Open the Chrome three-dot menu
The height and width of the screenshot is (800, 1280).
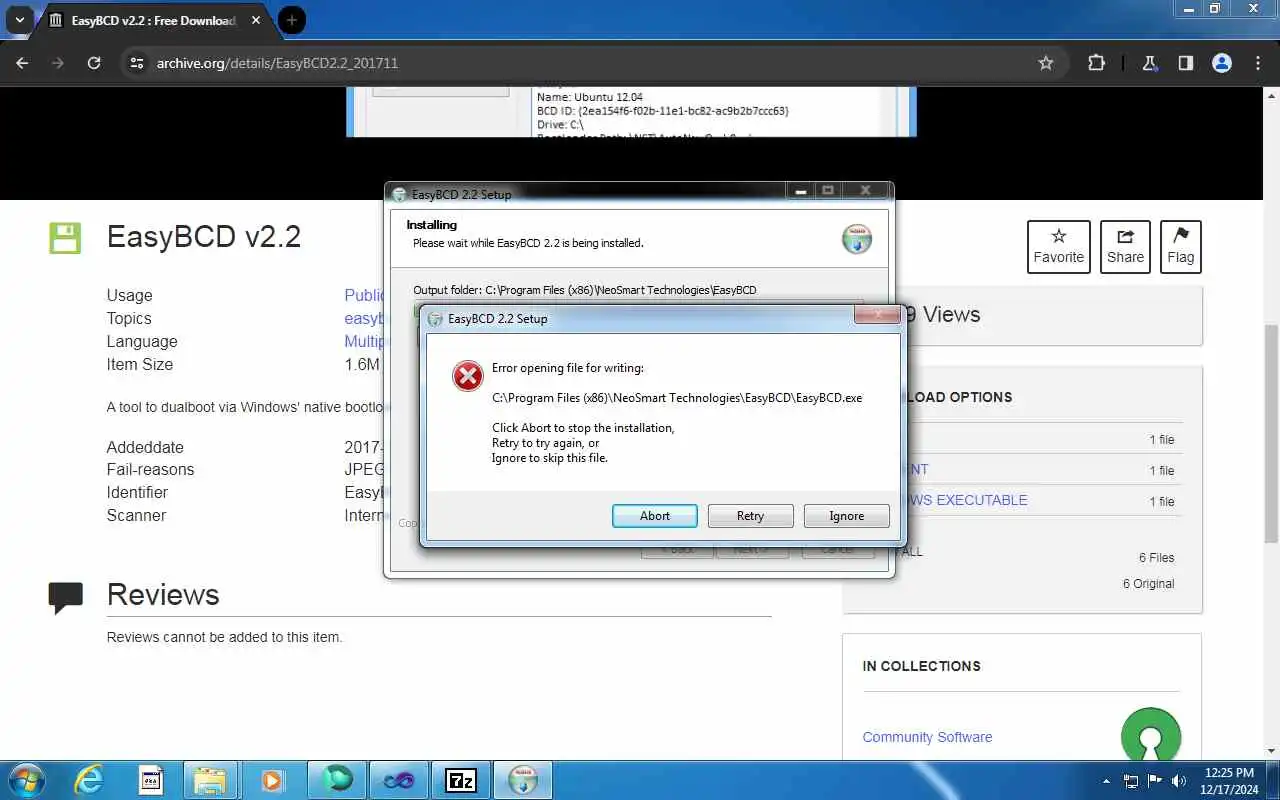click(x=1258, y=63)
